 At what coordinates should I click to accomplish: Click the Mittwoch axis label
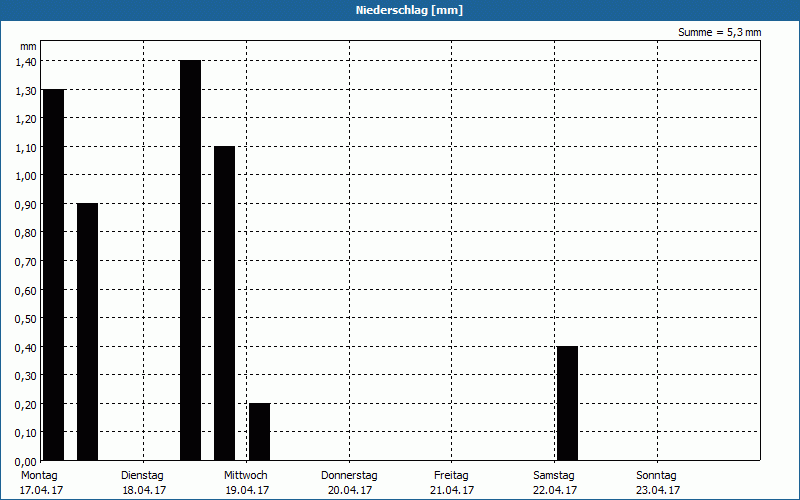click(245, 475)
